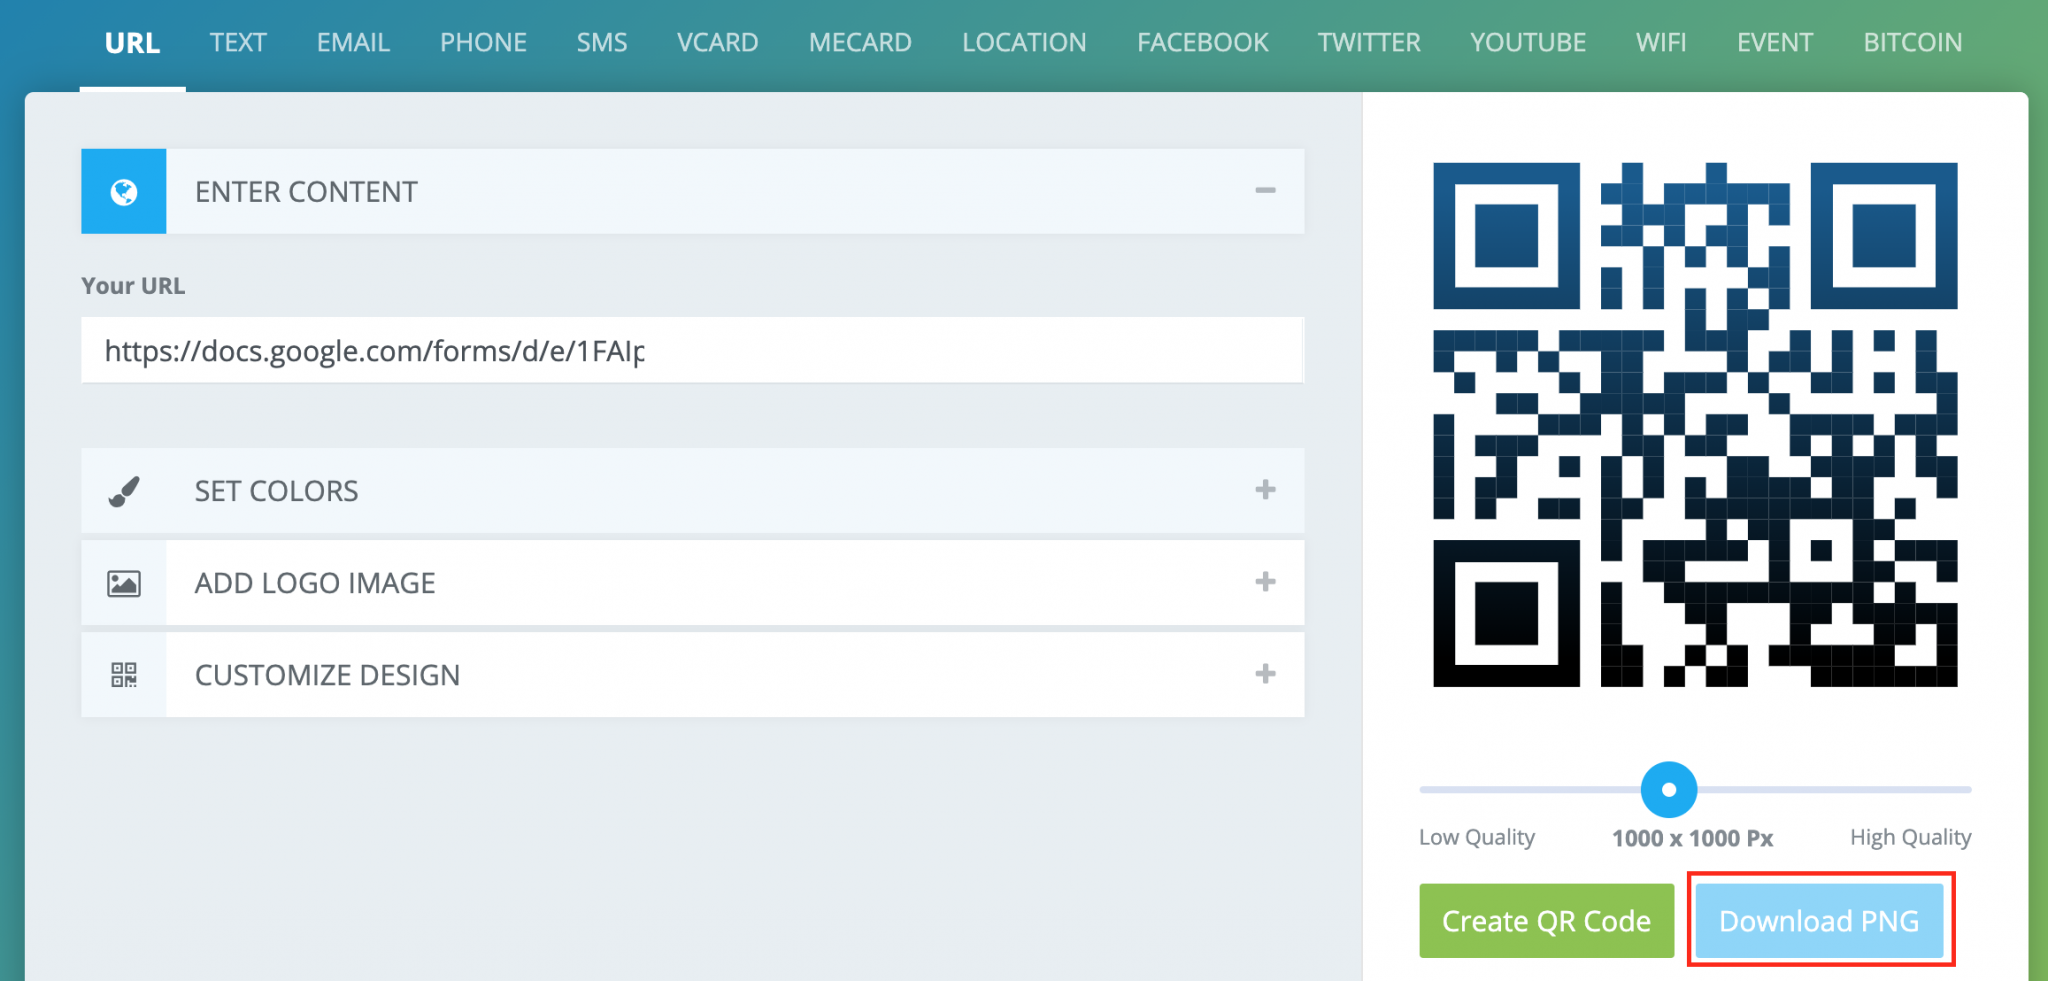Click inside the Your URL input field
The width and height of the screenshot is (2048, 981).
pyautogui.click(x=692, y=350)
